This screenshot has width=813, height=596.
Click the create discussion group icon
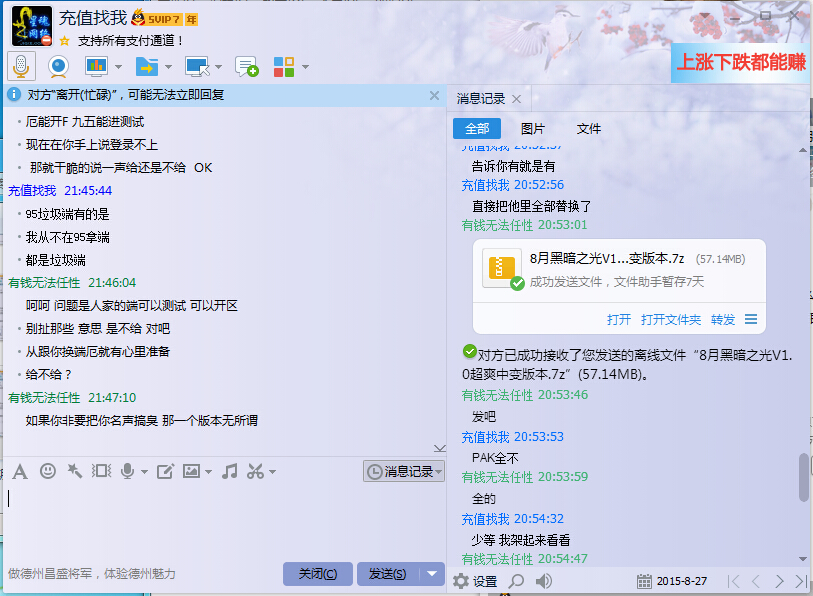click(246, 67)
